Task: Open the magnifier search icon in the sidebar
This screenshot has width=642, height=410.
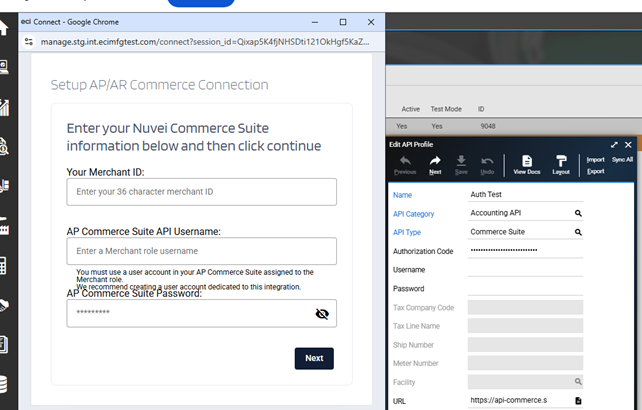Action: 4,146
